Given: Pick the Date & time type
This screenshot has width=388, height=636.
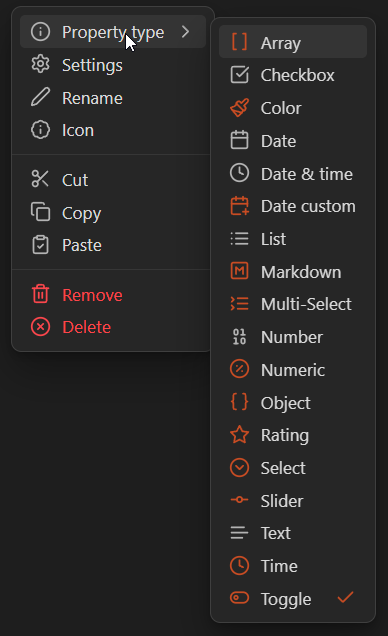Looking at the screenshot, I should (x=293, y=174).
